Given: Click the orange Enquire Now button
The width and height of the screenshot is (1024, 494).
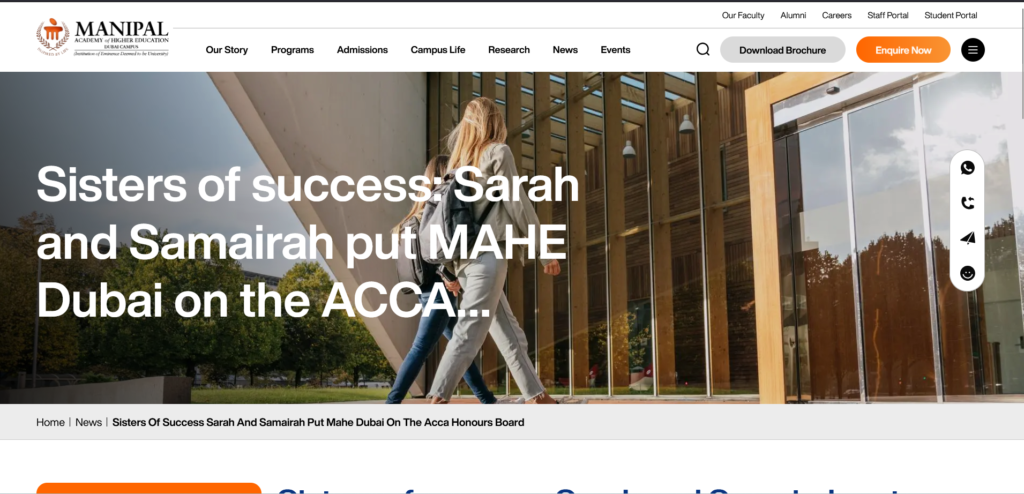Looking at the screenshot, I should pyautogui.click(x=903, y=50).
